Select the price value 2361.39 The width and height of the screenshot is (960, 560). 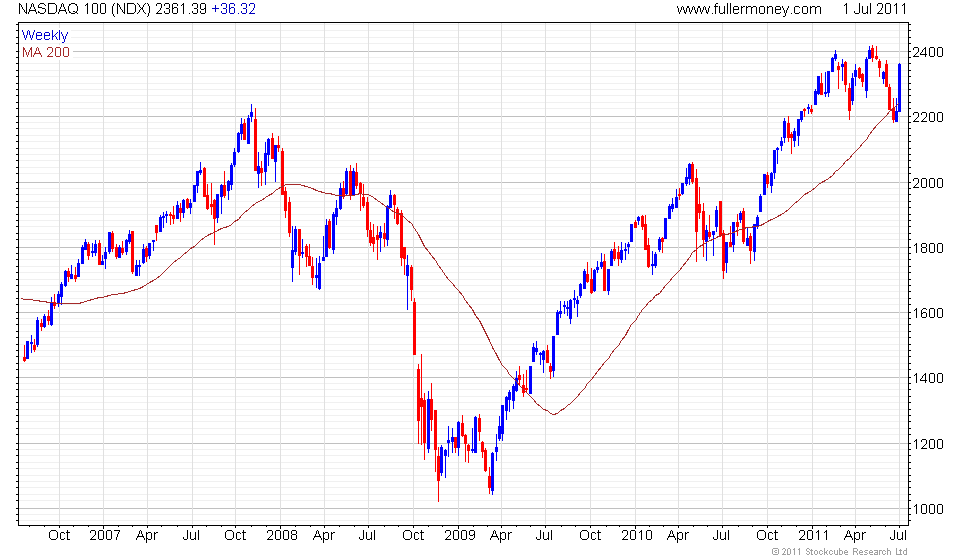click(x=181, y=9)
